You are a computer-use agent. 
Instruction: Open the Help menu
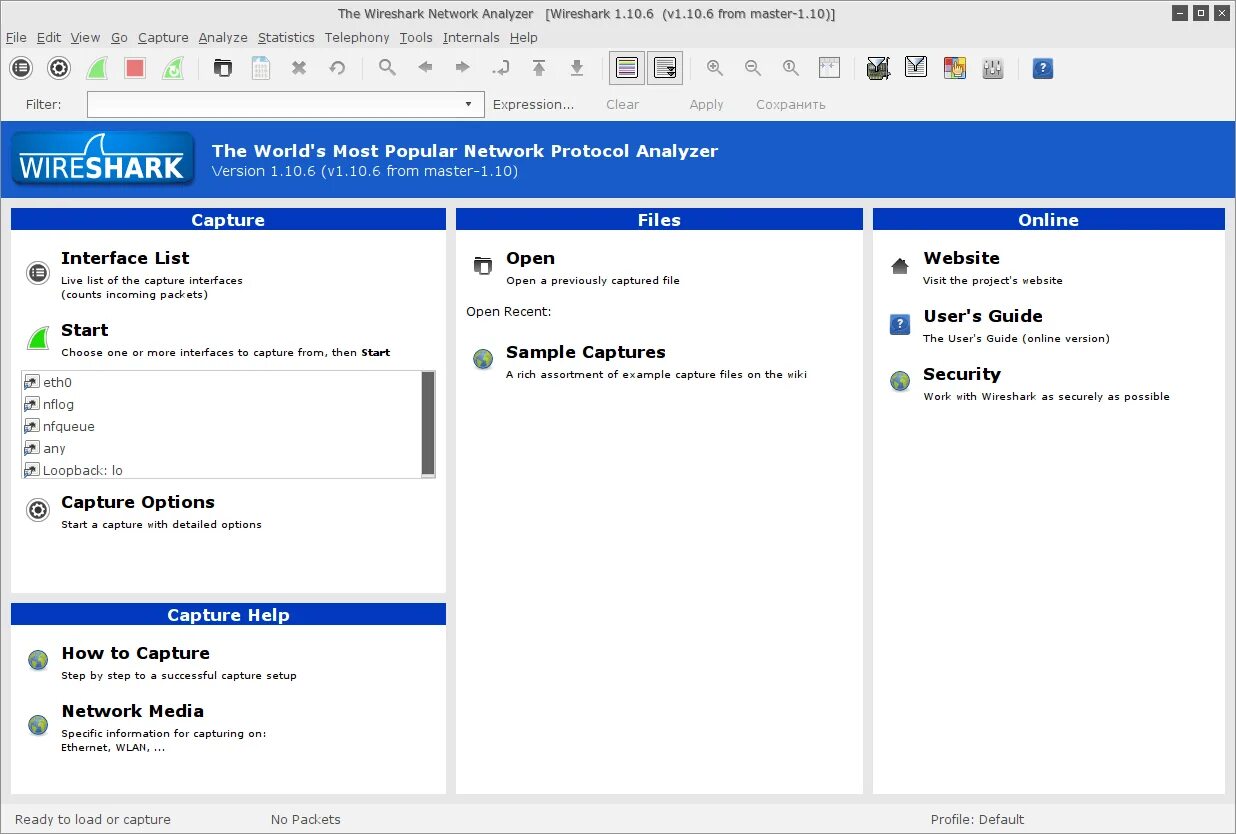pyautogui.click(x=523, y=37)
